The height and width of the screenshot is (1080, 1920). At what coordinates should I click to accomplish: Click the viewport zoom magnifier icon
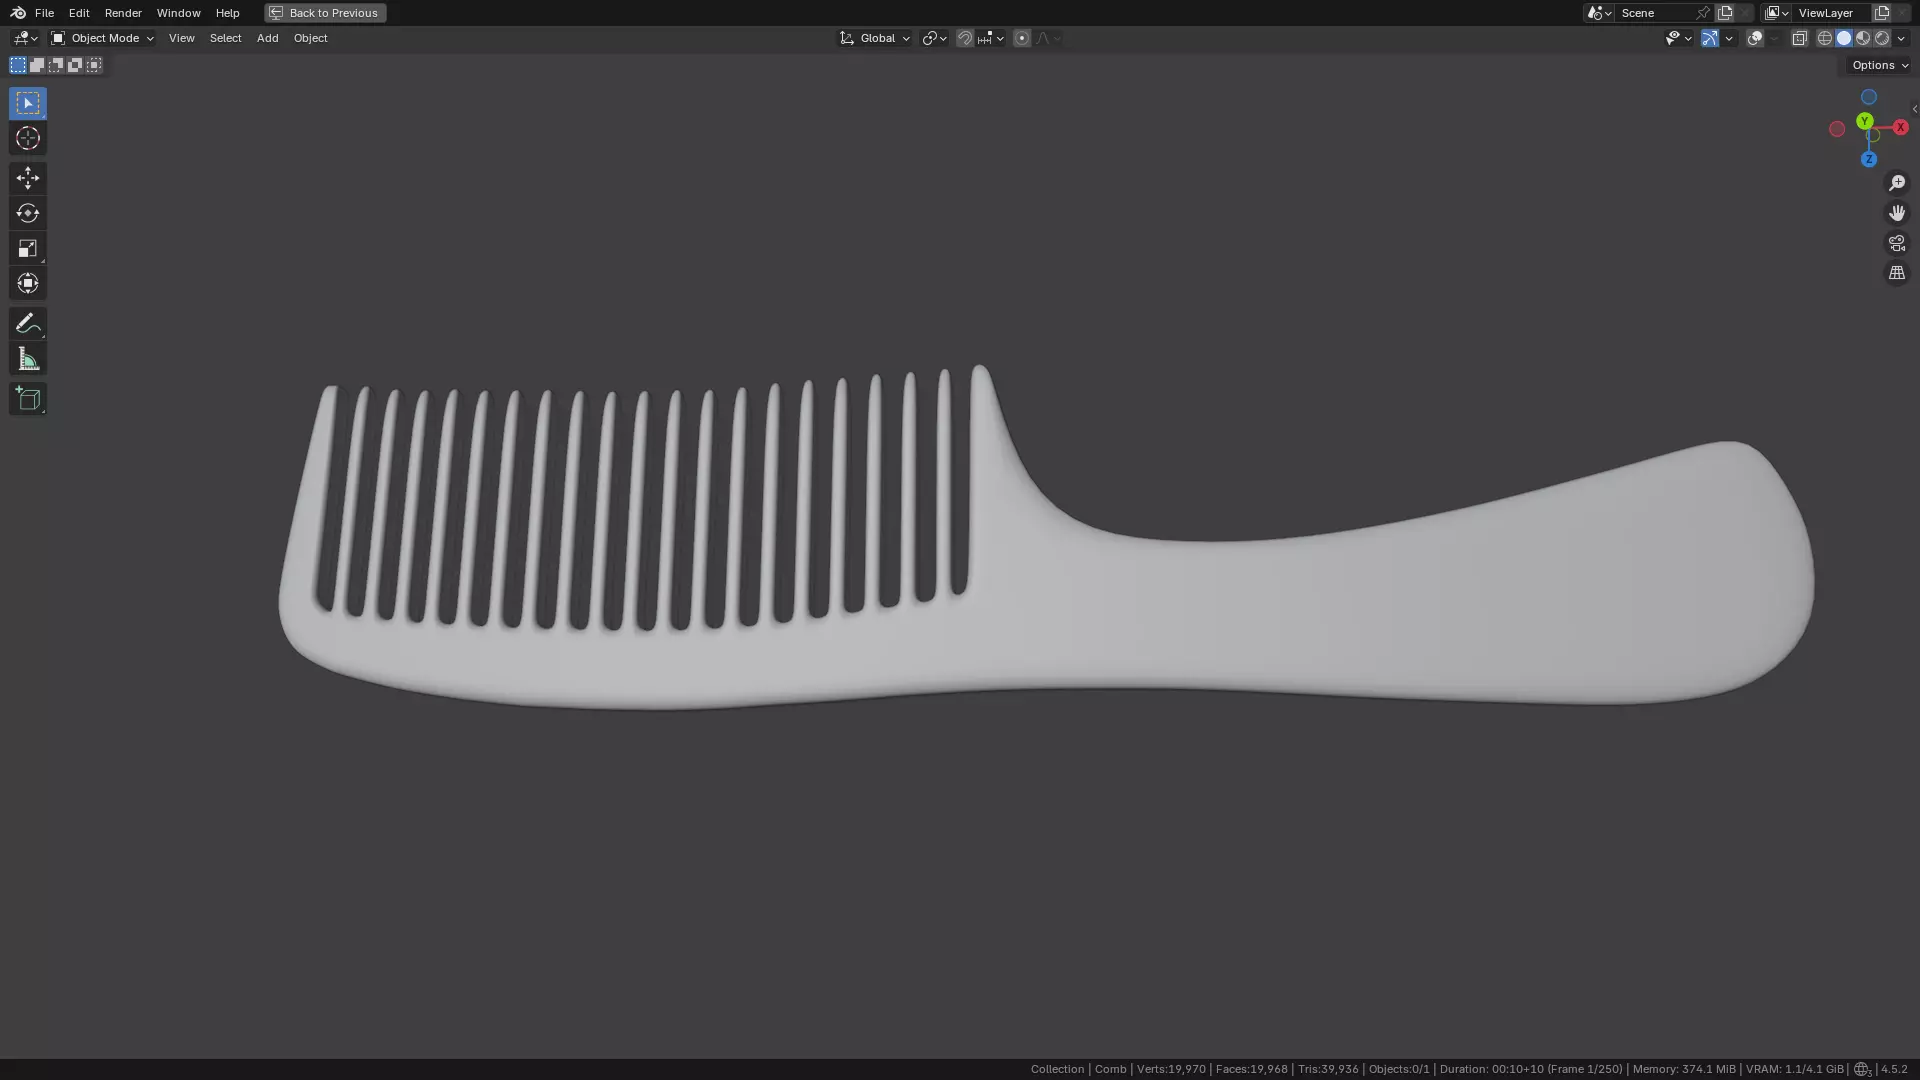click(x=1897, y=183)
